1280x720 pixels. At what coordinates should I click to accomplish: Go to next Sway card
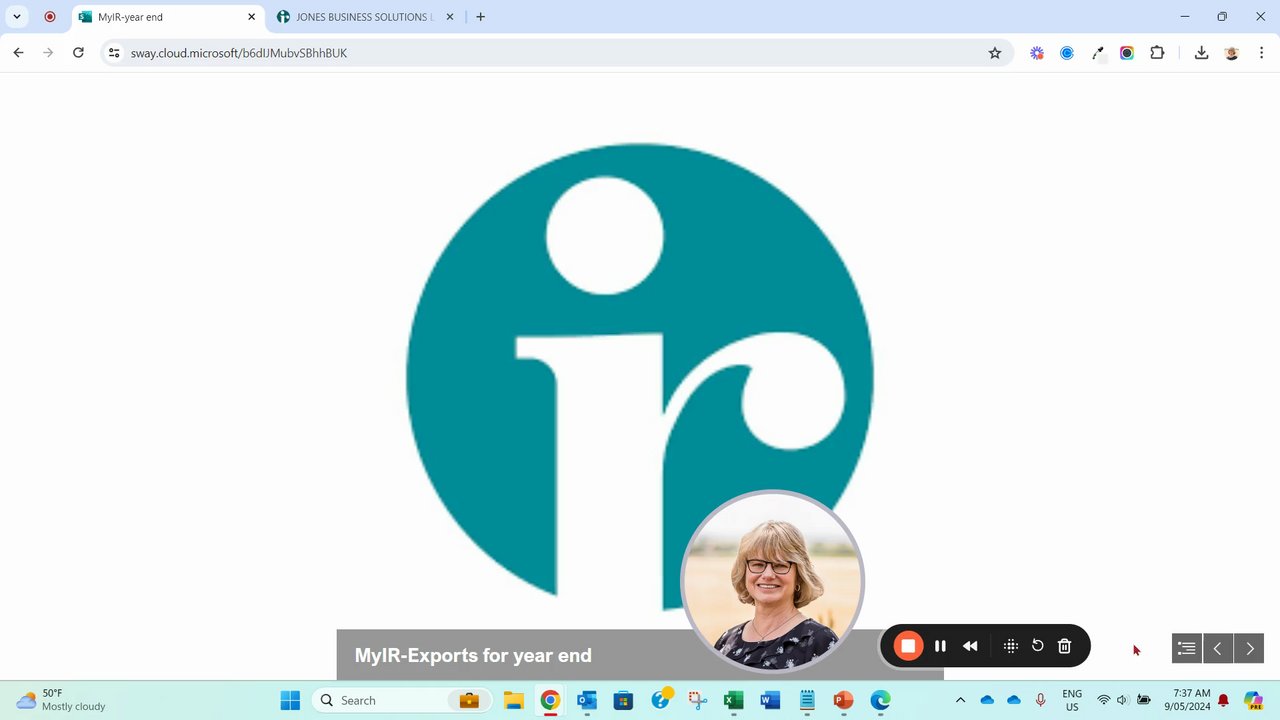[1249, 648]
